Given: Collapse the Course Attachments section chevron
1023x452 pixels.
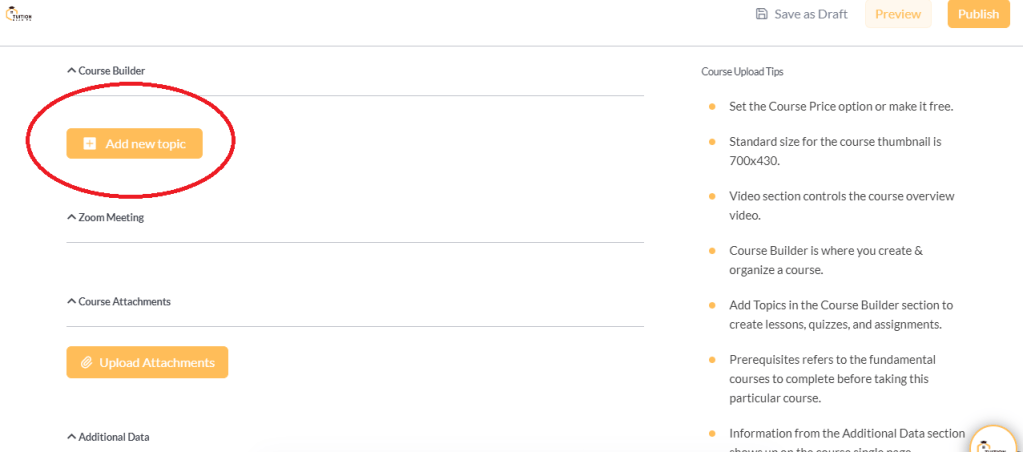Looking at the screenshot, I should (71, 301).
